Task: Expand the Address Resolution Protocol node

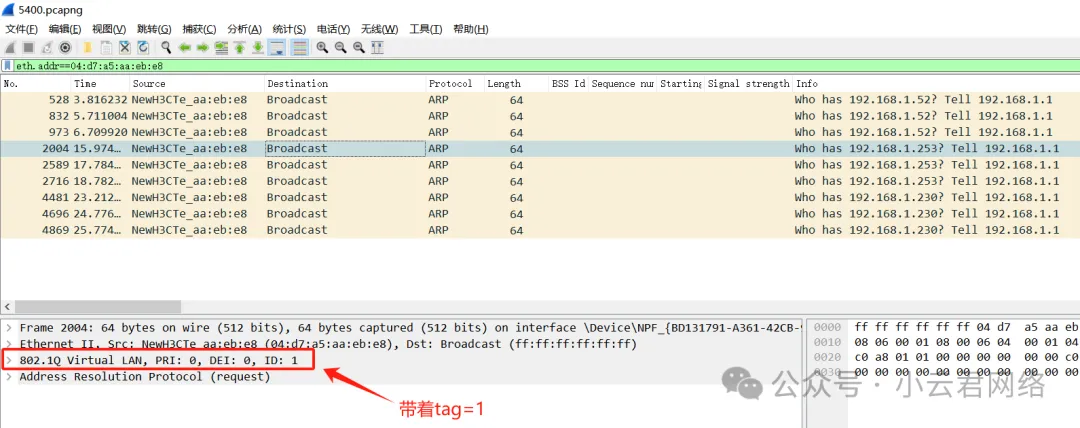Action: (9, 377)
